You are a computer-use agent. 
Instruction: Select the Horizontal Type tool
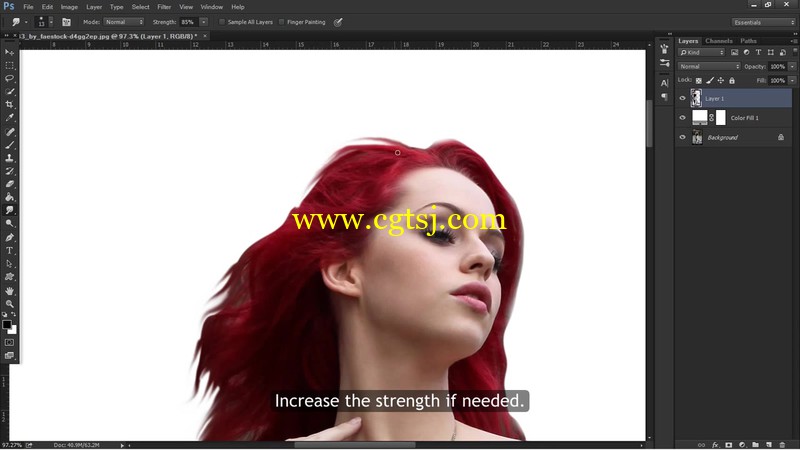click(9, 251)
